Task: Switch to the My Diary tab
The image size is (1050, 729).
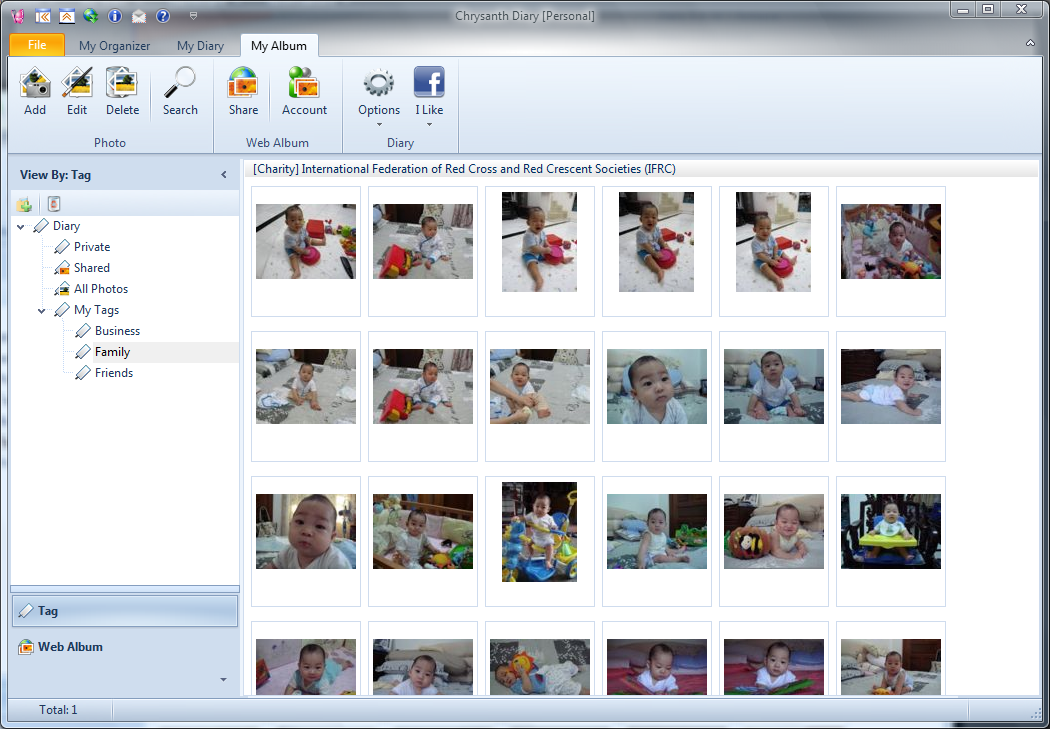Action: point(200,46)
